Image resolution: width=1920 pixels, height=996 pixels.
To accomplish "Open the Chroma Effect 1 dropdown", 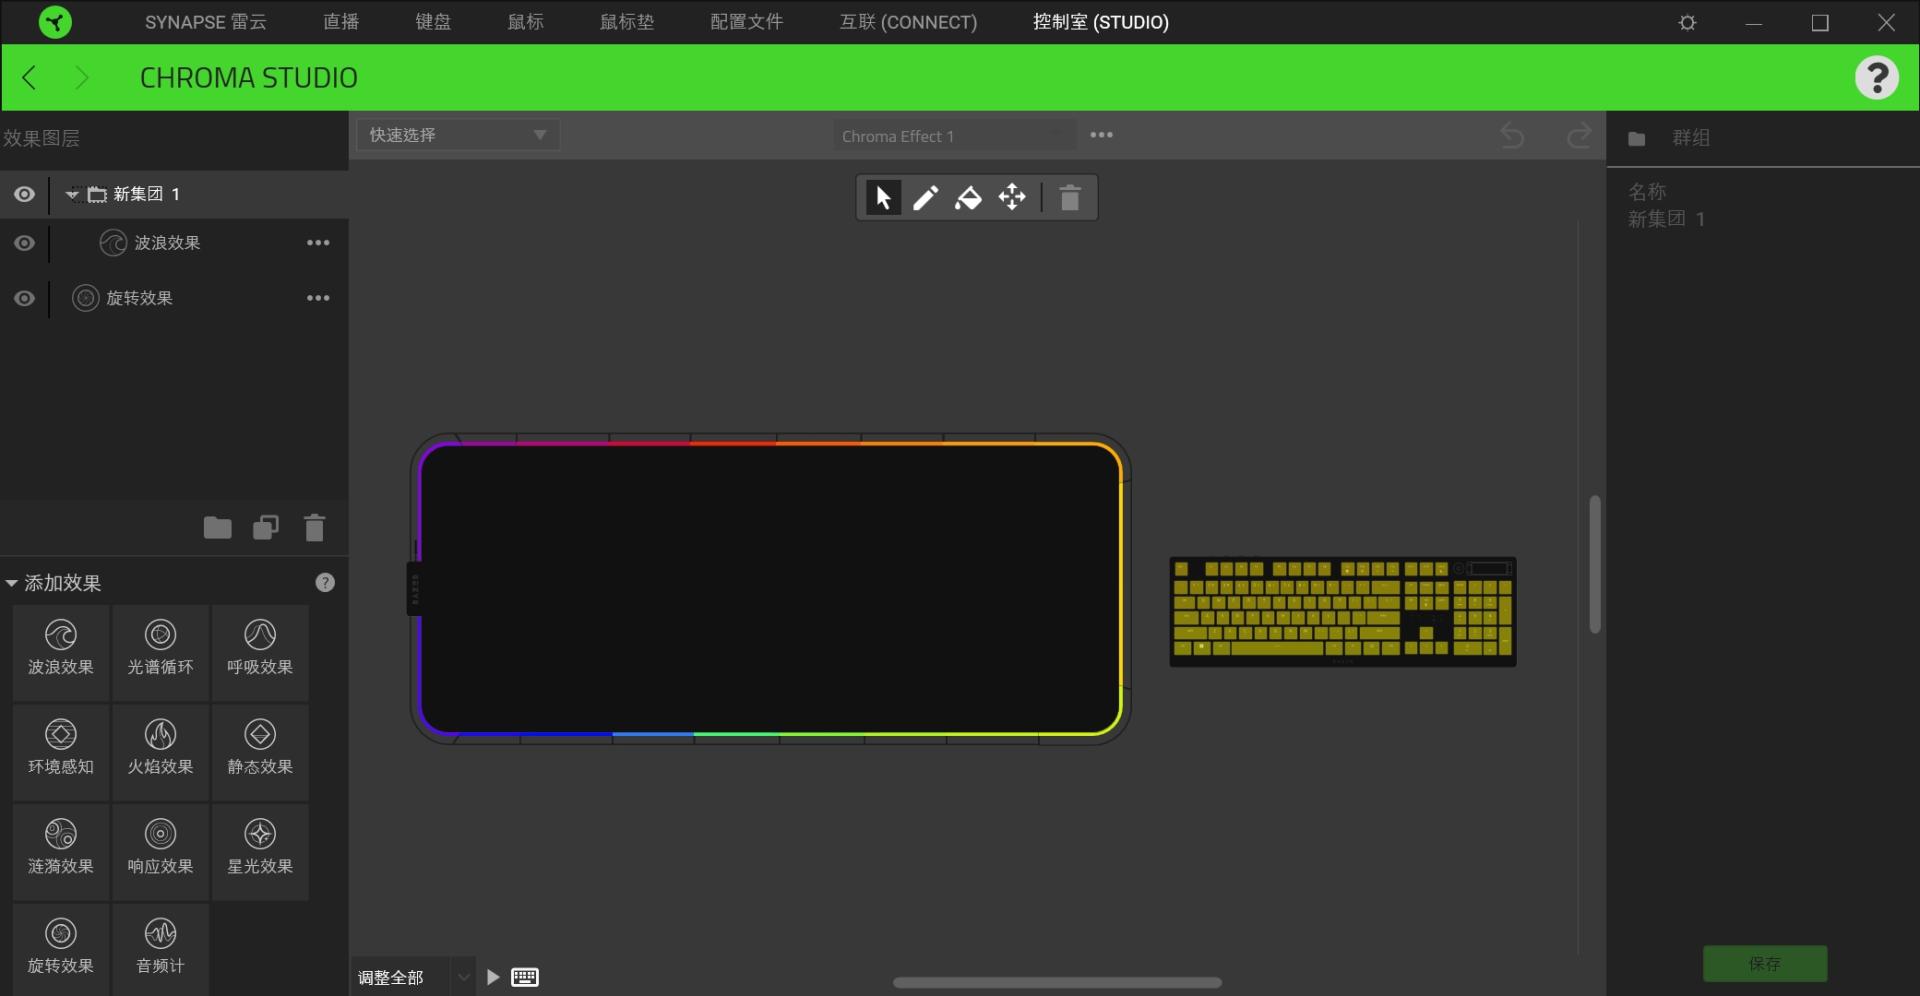I will (x=954, y=135).
